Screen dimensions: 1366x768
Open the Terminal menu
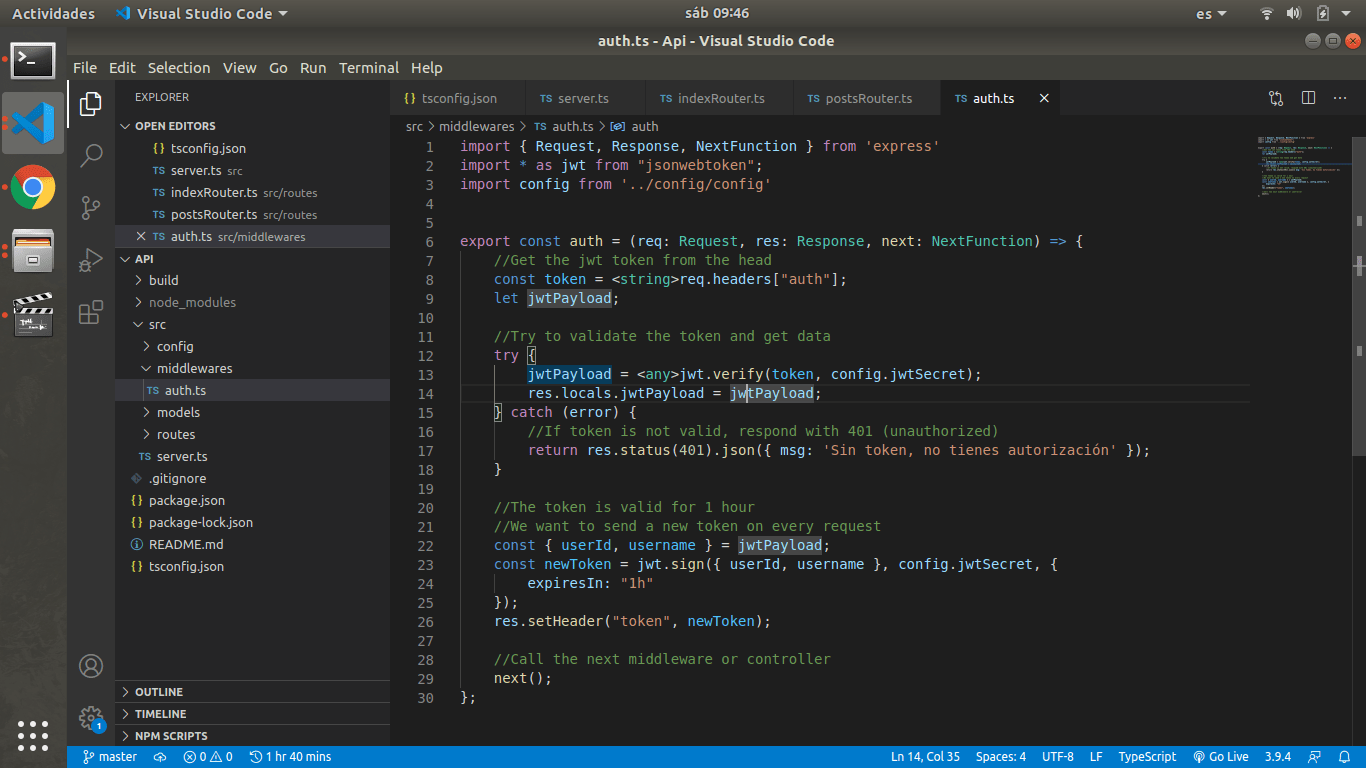368,68
